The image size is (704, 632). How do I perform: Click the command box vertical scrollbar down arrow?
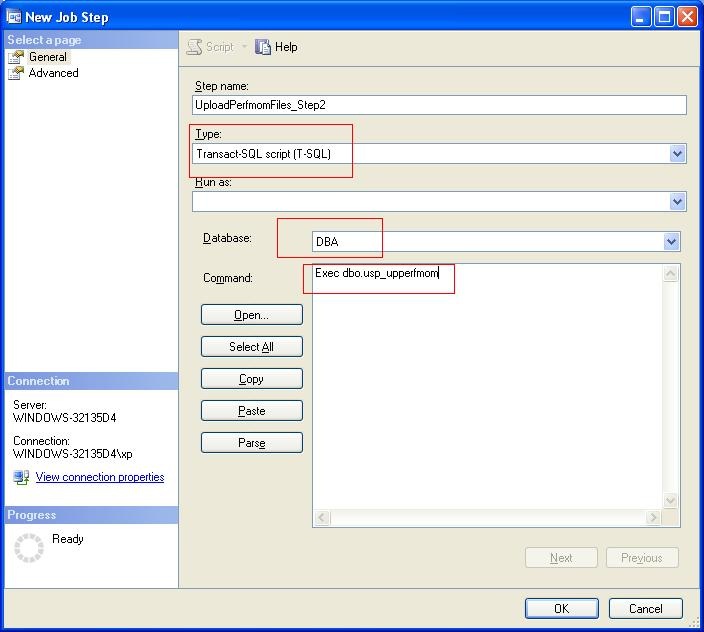click(671, 501)
